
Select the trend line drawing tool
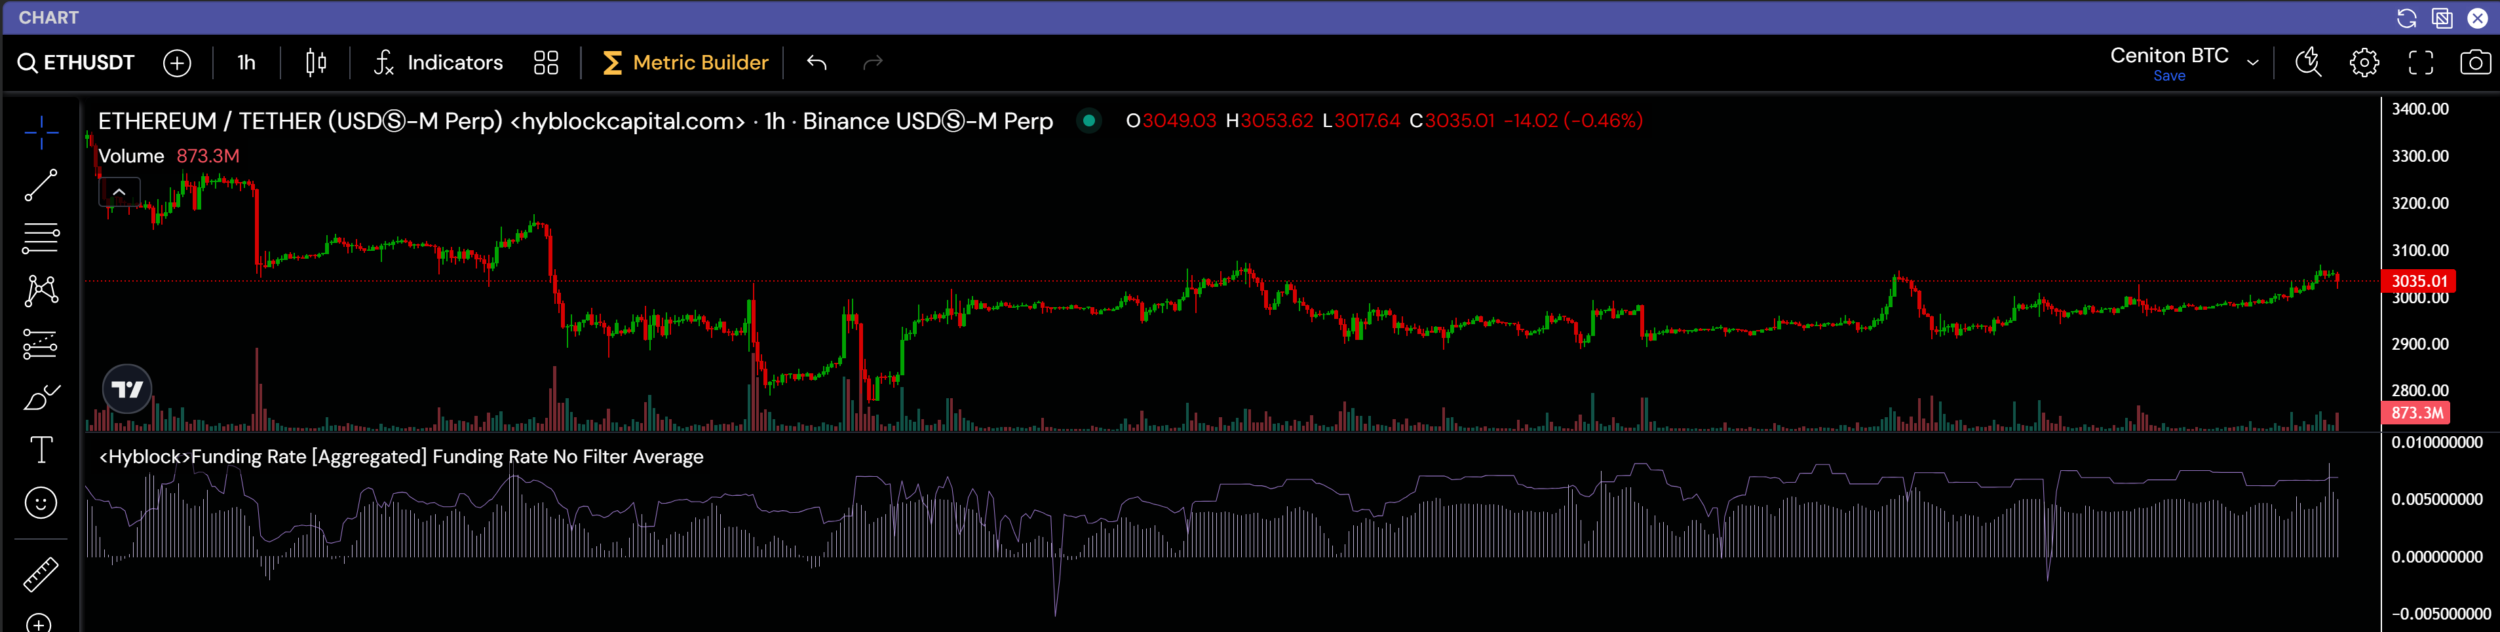[x=41, y=185]
